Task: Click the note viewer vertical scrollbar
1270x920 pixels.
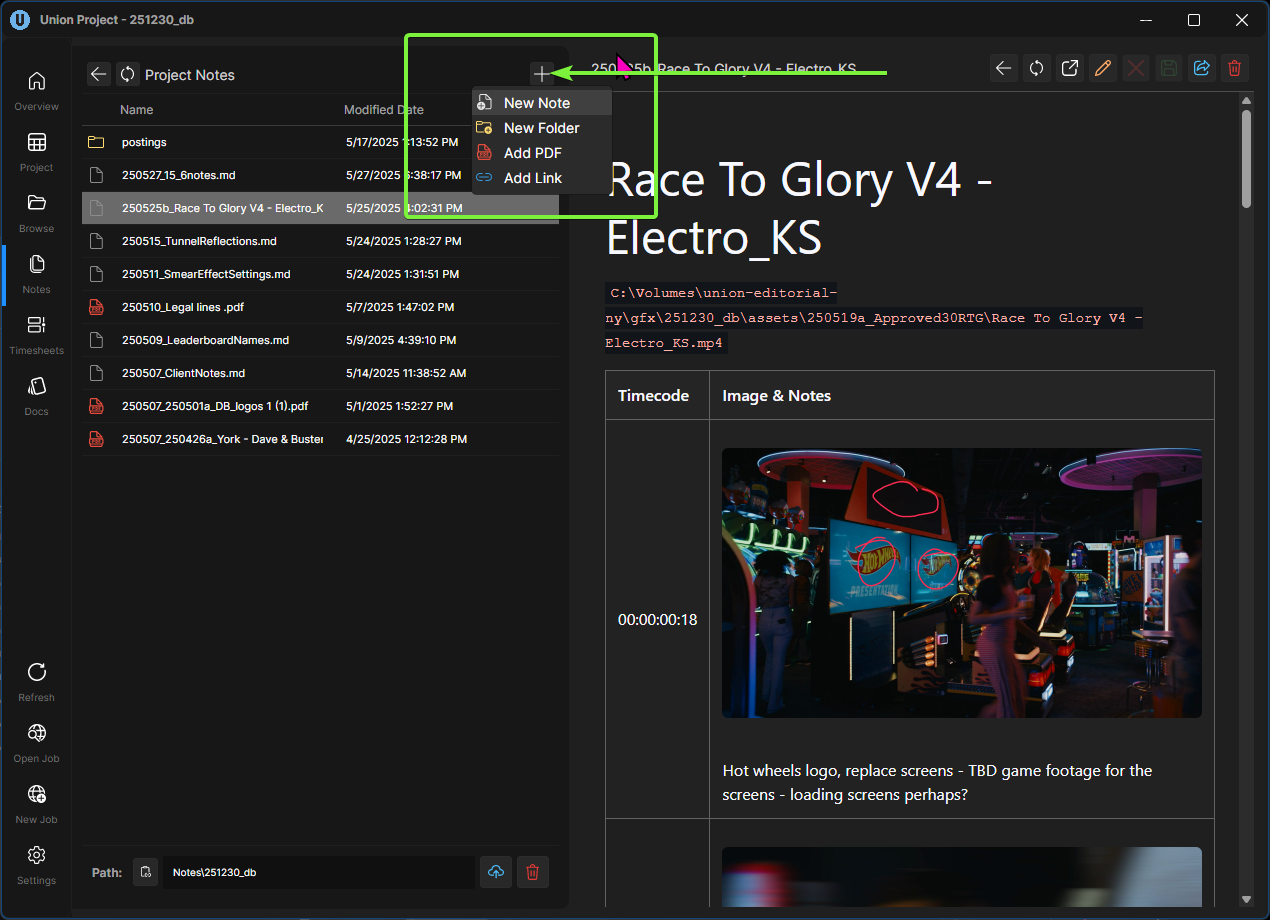Action: pos(1246,158)
